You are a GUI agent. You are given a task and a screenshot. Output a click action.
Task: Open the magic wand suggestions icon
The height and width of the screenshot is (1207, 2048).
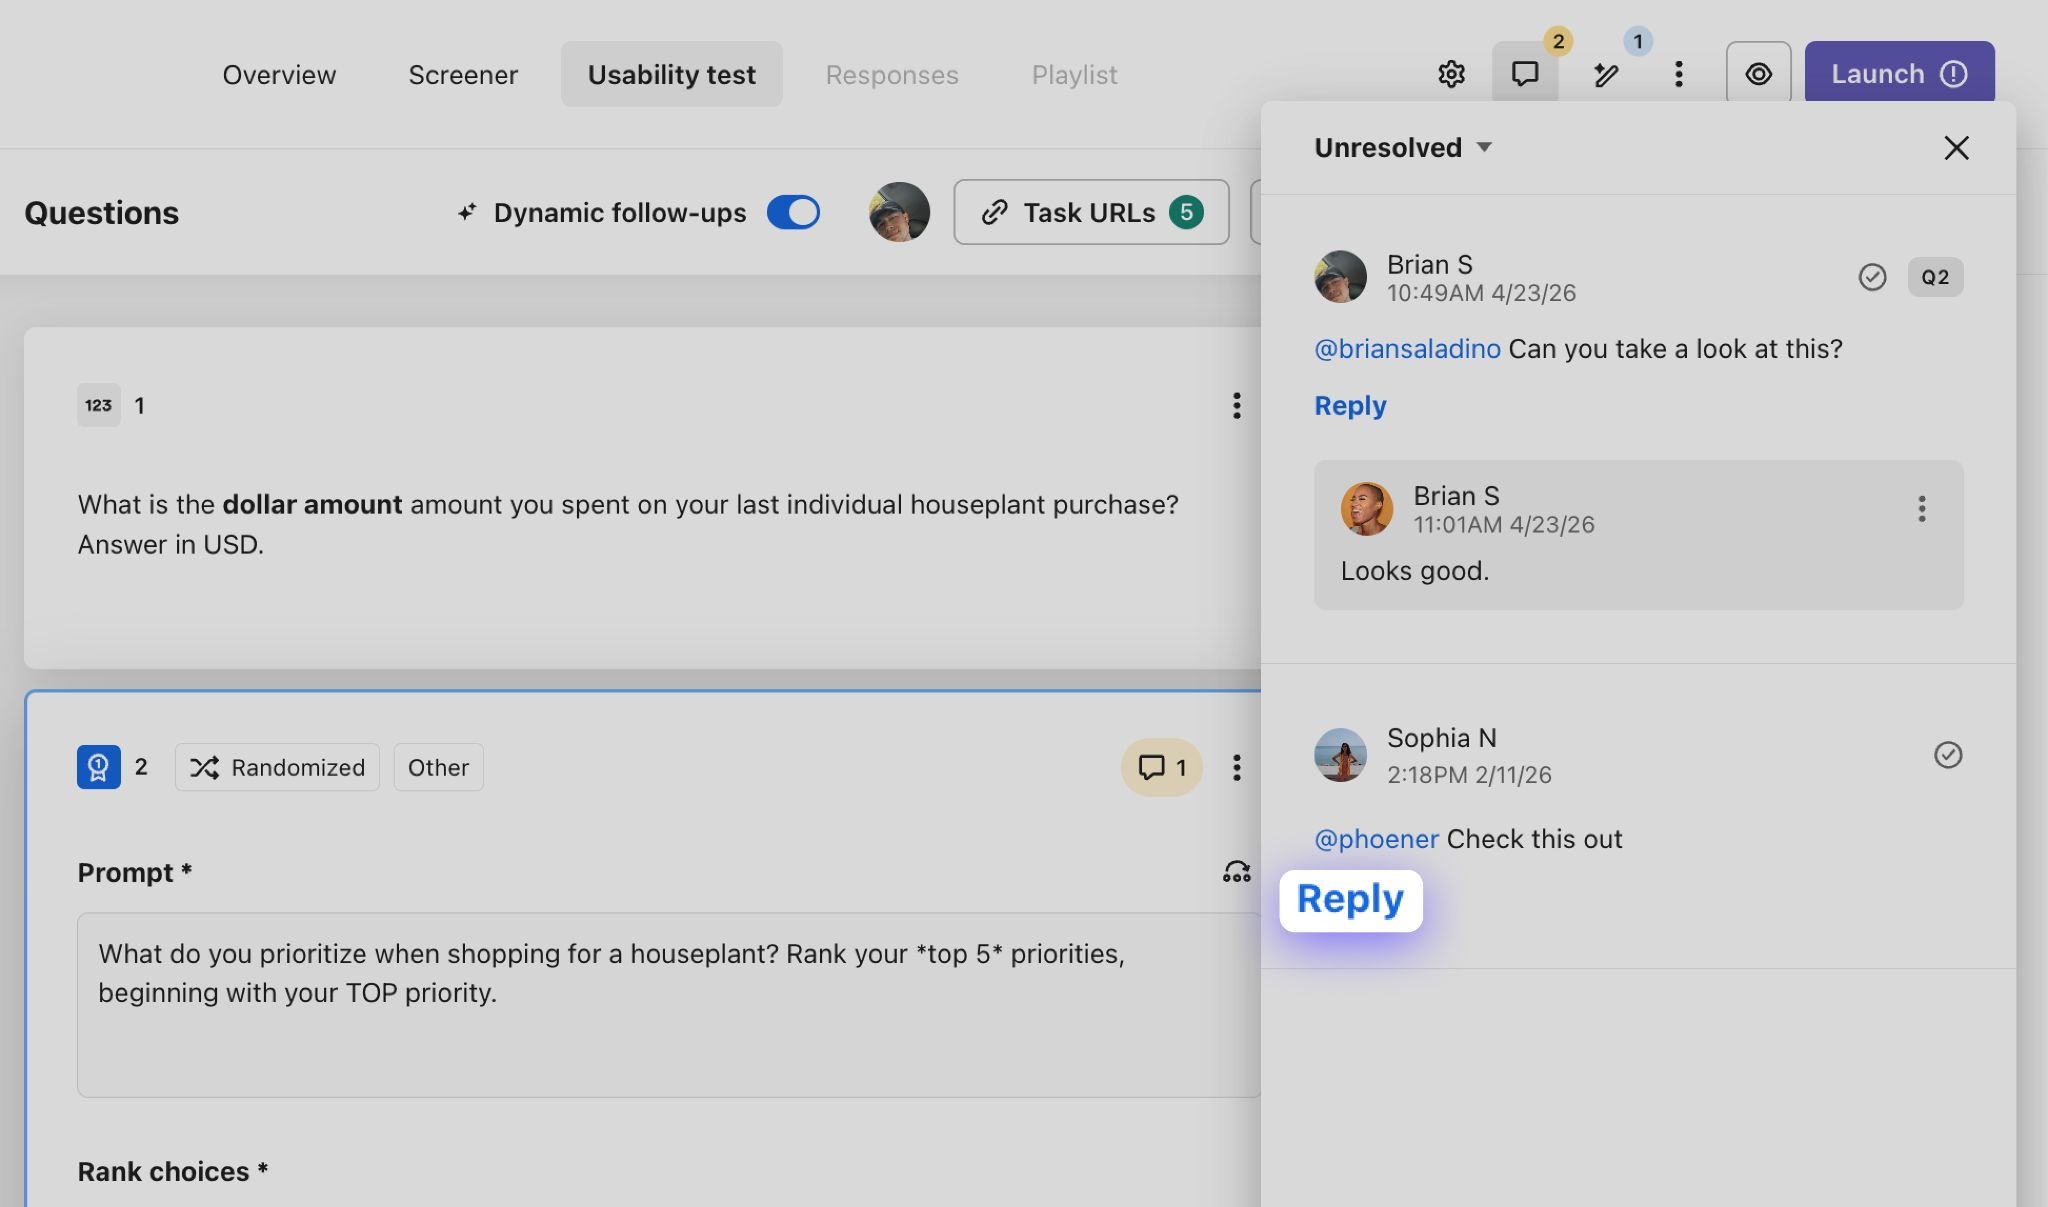point(1606,74)
